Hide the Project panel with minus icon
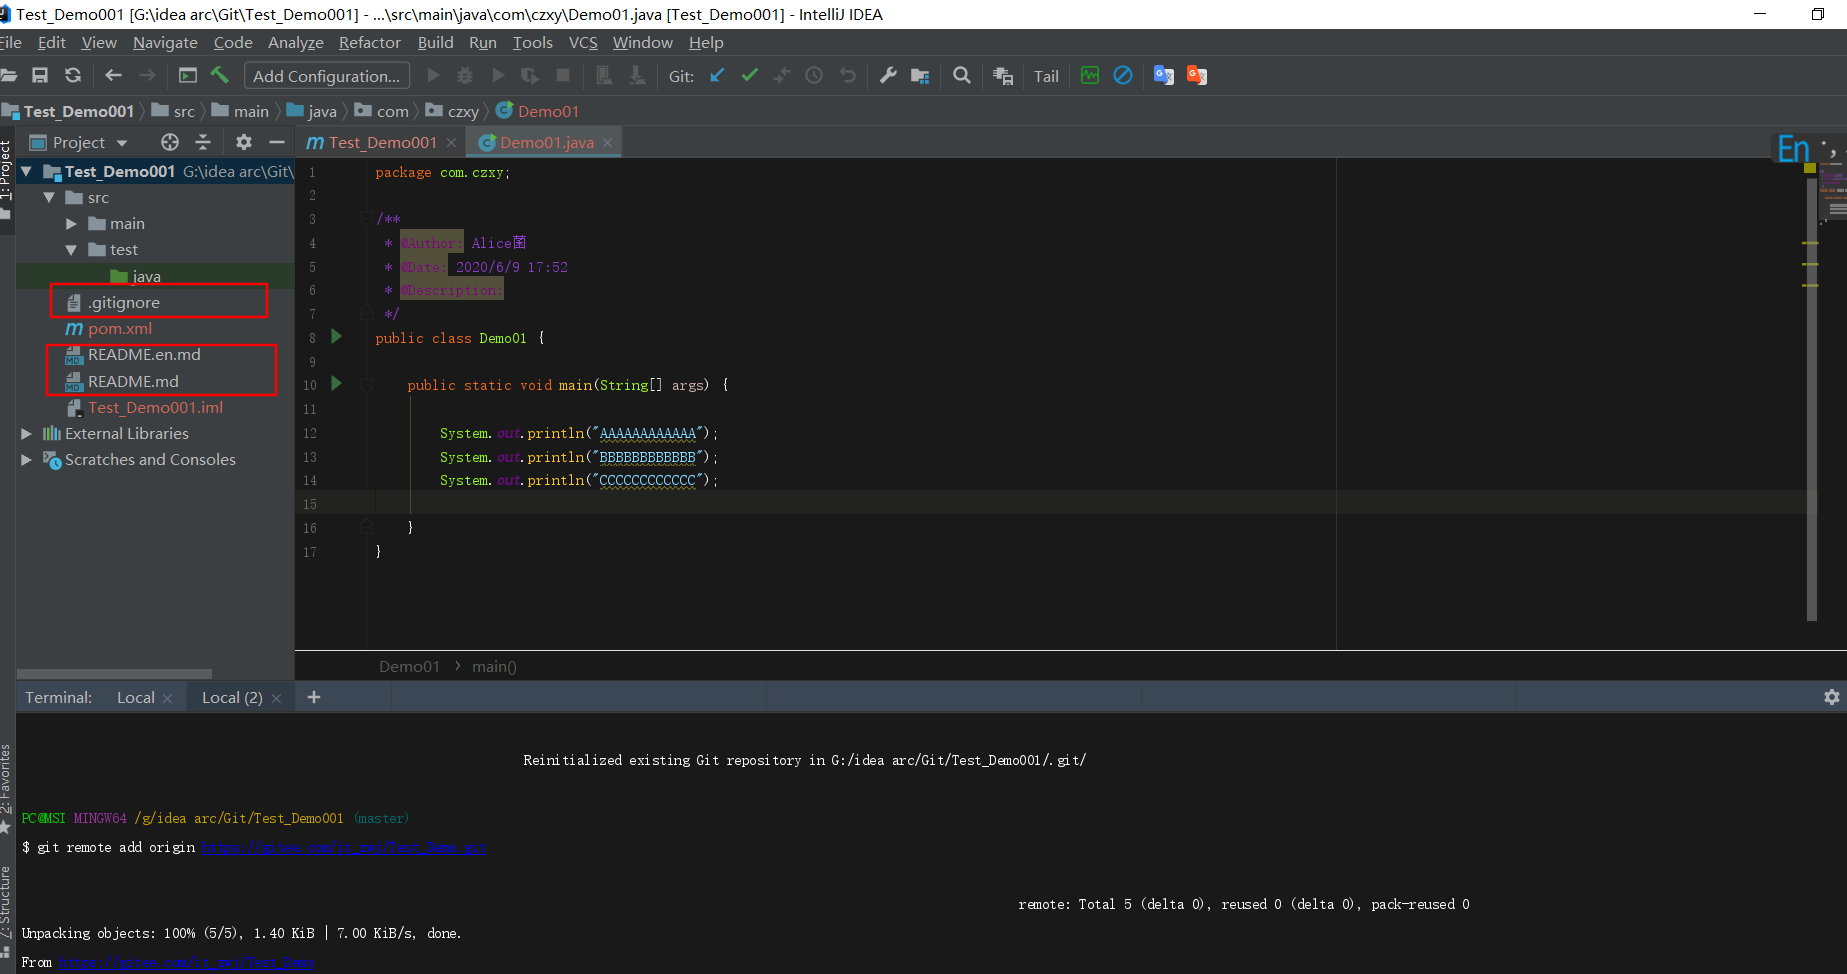Screen dimensions: 1847x974 [277, 142]
